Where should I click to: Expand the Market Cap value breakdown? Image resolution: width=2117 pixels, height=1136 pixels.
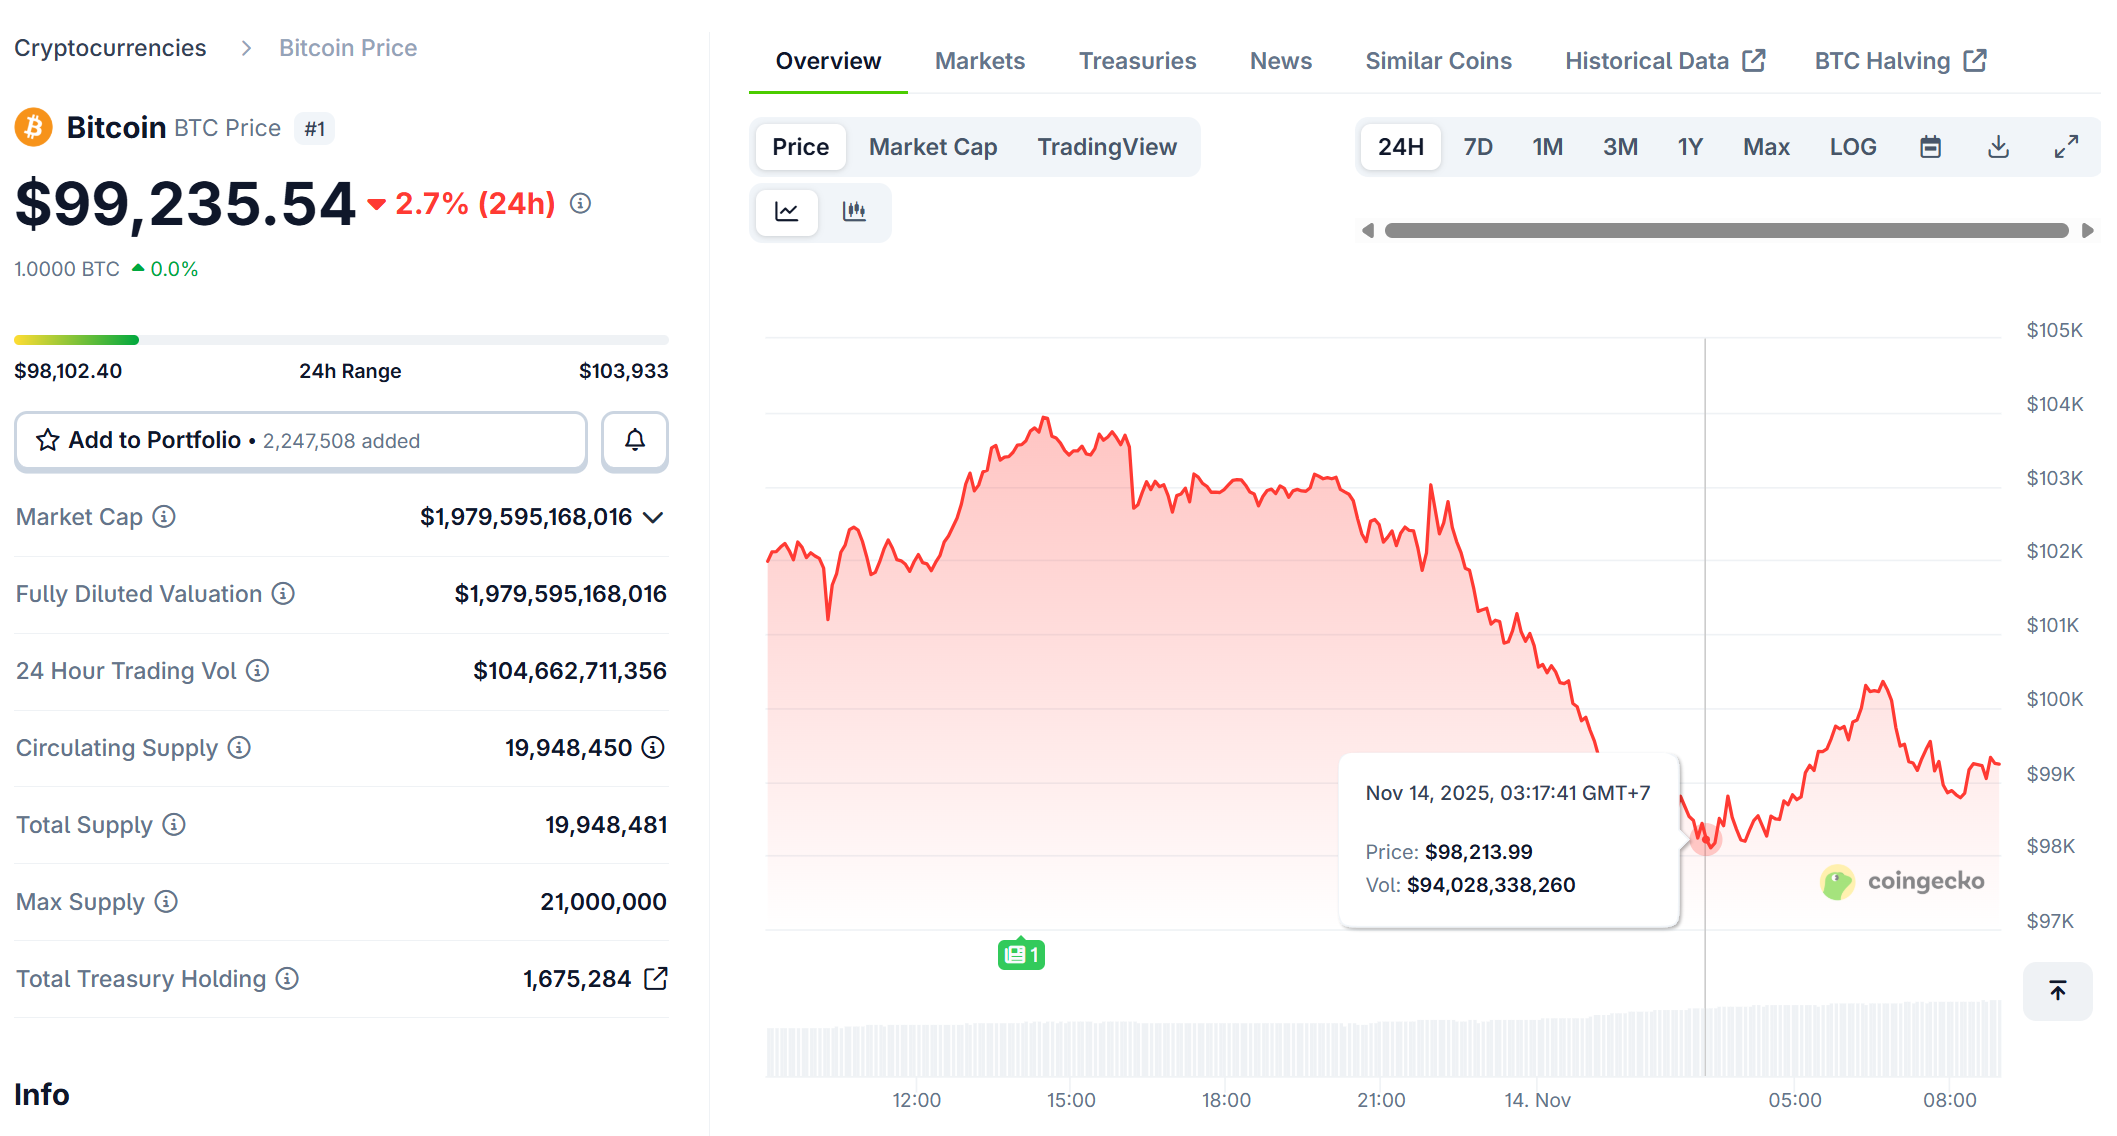point(655,517)
